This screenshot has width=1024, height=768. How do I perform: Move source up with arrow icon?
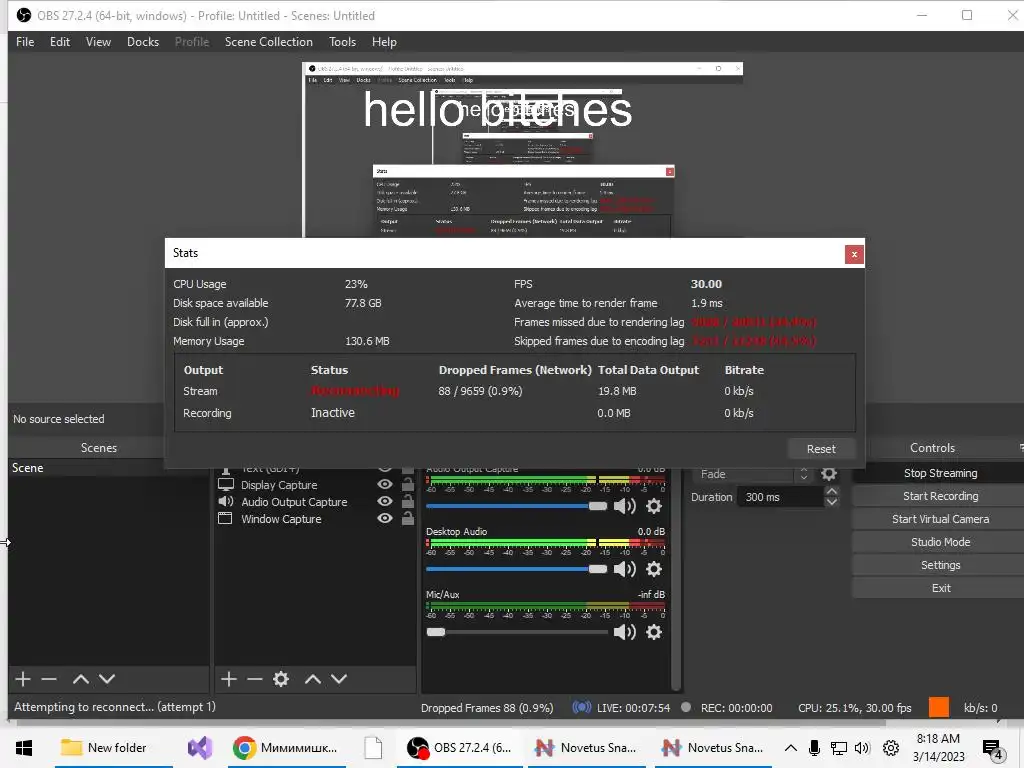tap(313, 679)
